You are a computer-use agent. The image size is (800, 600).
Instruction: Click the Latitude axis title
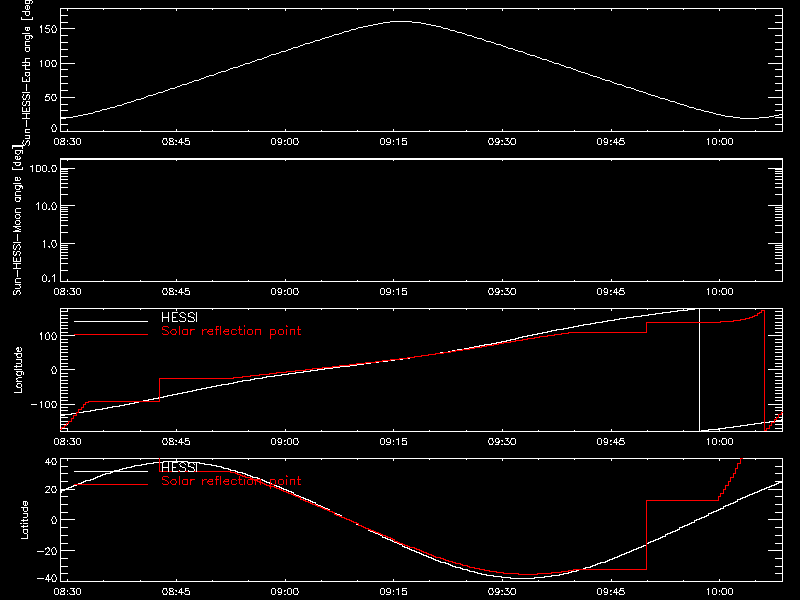pos(24,520)
